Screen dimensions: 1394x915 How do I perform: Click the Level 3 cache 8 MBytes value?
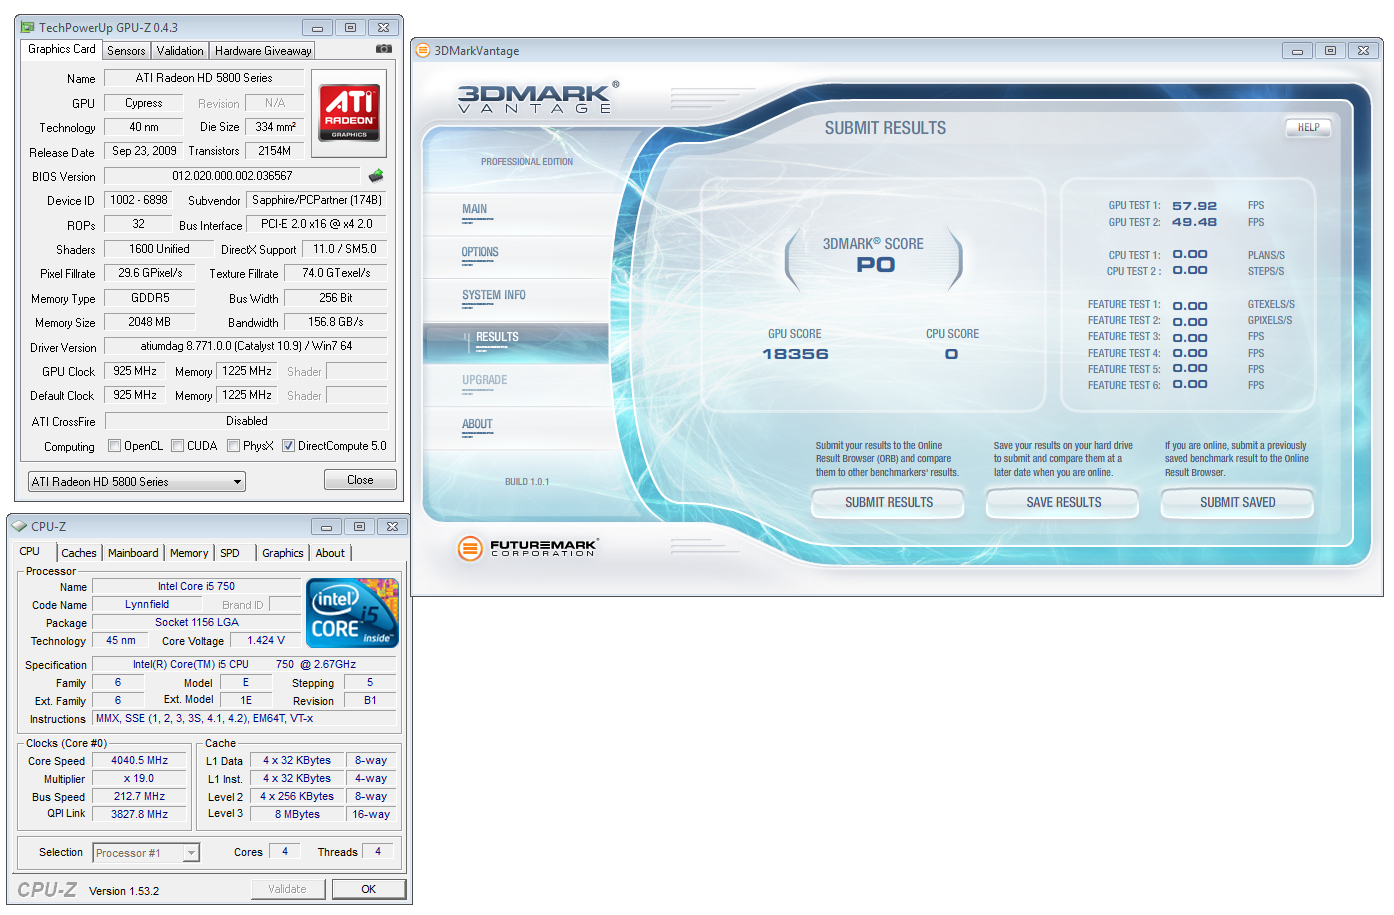point(297,814)
